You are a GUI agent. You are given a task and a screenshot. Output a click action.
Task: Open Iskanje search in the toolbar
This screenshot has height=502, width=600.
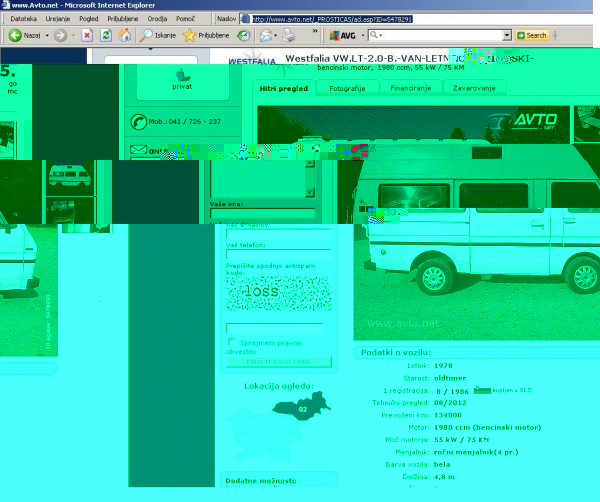pyautogui.click(x=157, y=35)
